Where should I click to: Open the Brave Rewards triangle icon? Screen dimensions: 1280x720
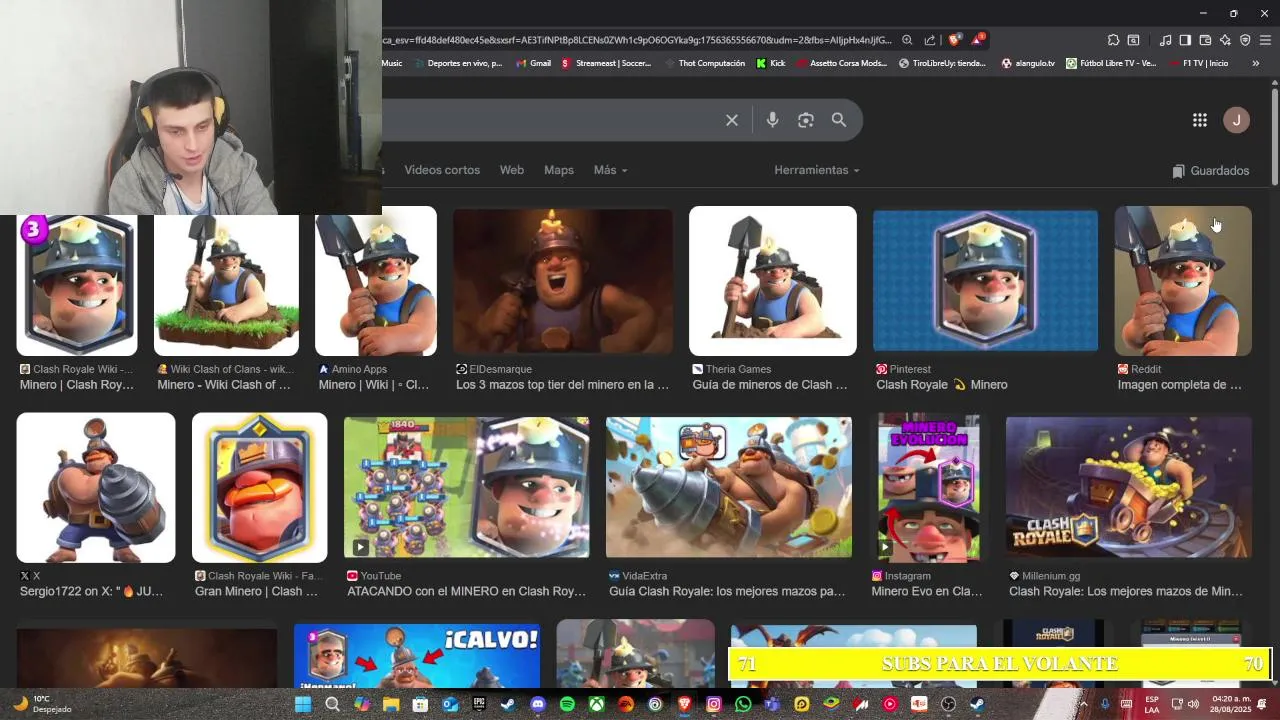click(977, 40)
